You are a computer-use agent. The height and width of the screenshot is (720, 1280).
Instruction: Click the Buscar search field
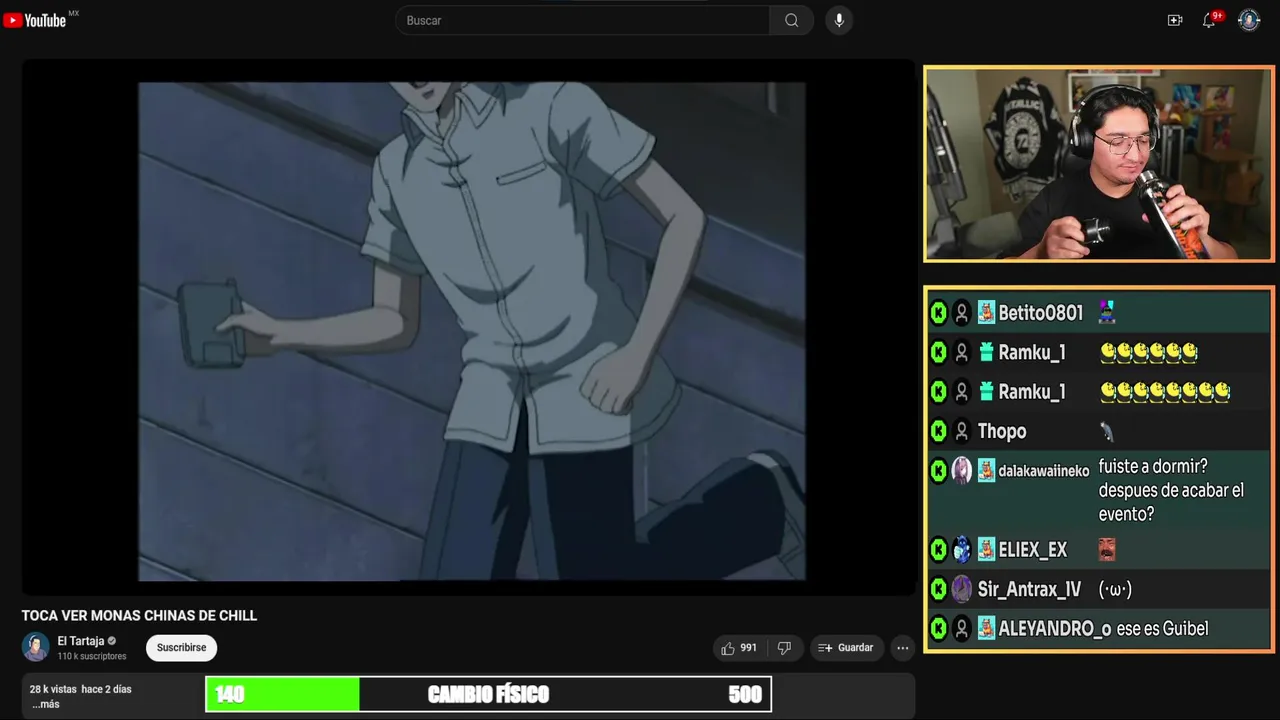tap(583, 20)
